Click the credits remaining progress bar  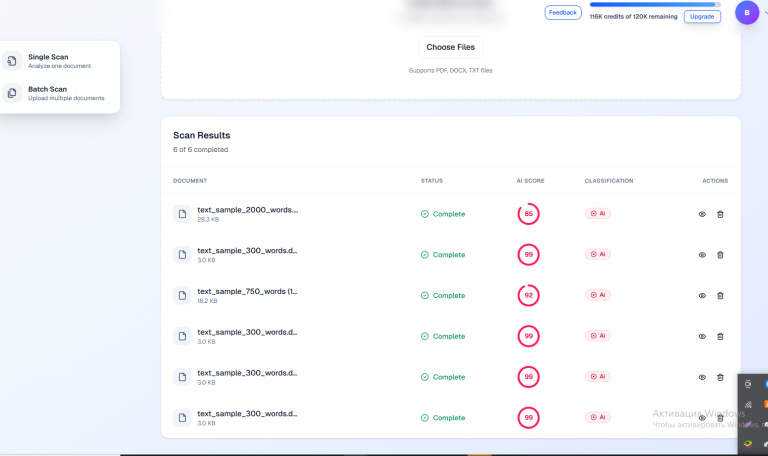coord(655,4)
